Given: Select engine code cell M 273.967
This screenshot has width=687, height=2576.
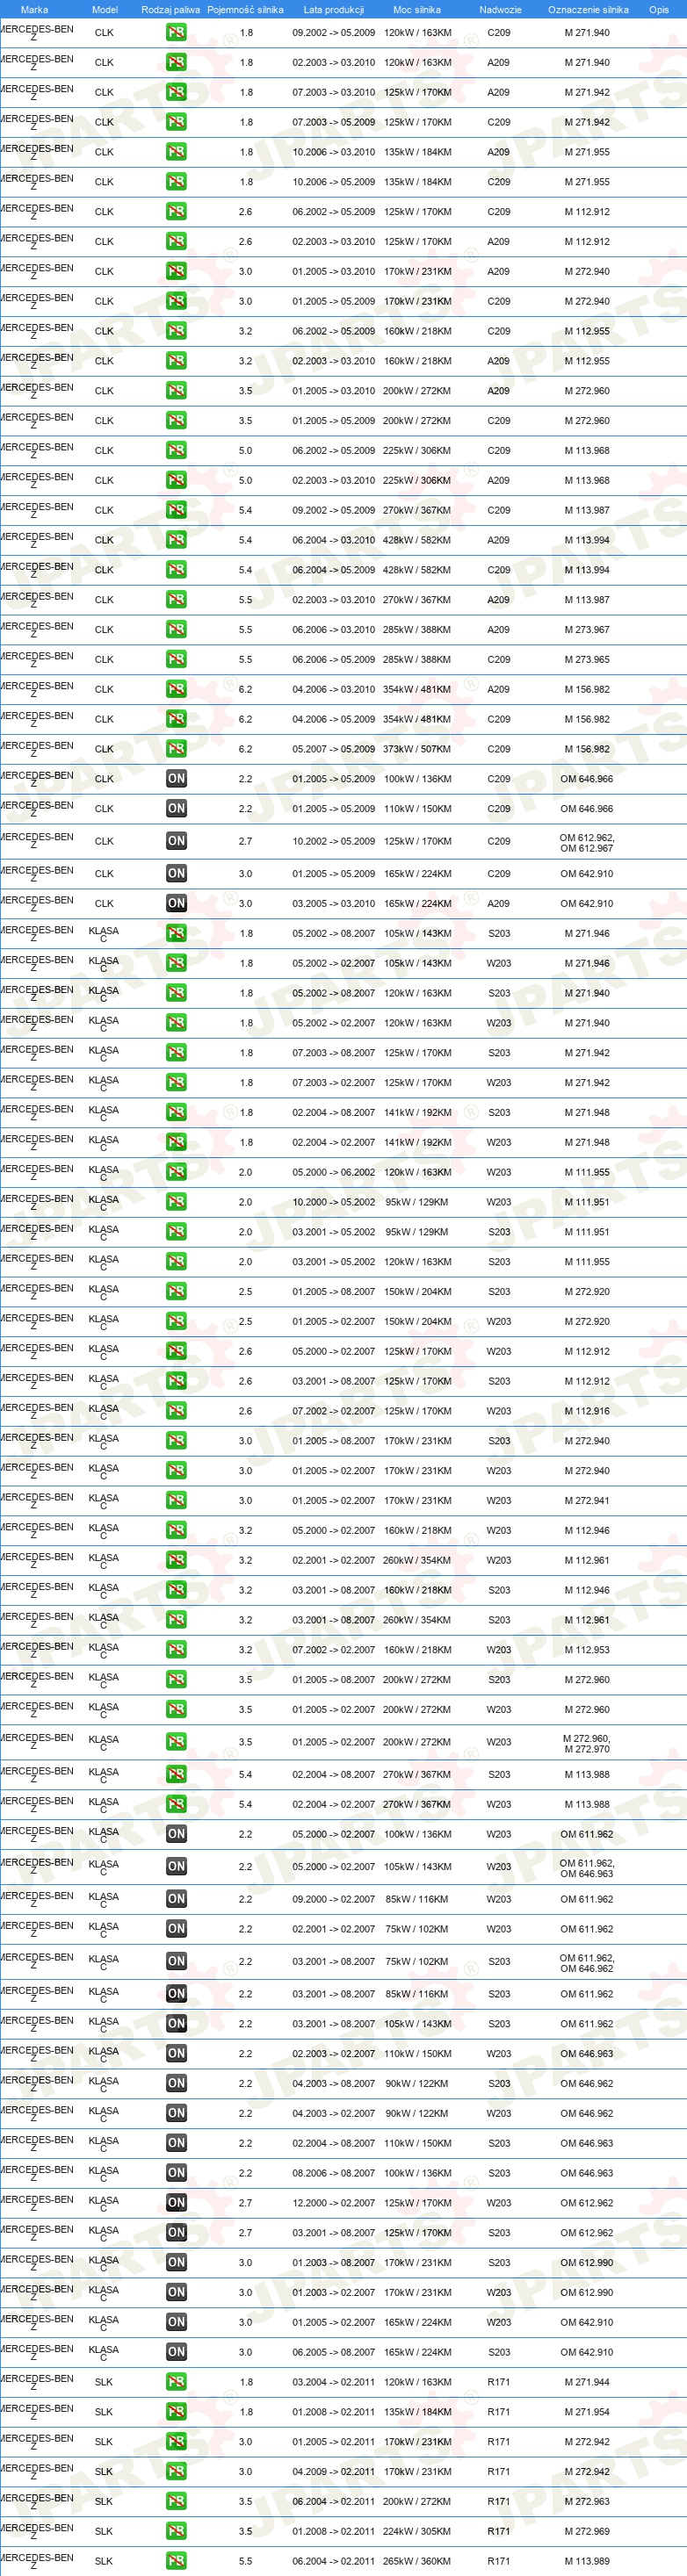Looking at the screenshot, I should pyautogui.click(x=587, y=630).
